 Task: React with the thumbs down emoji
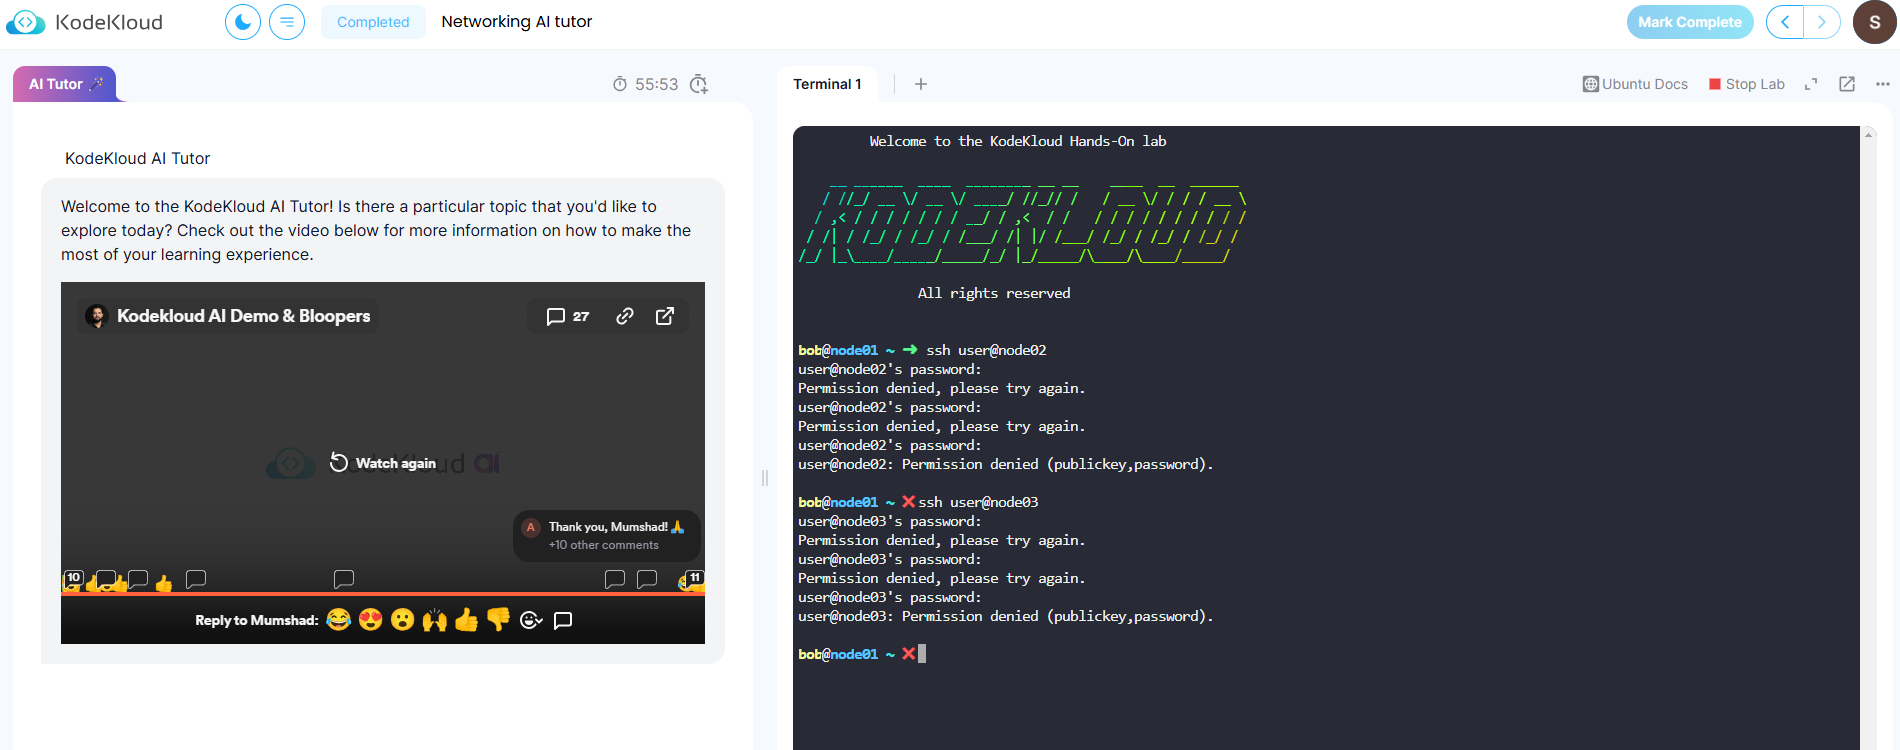tap(499, 620)
